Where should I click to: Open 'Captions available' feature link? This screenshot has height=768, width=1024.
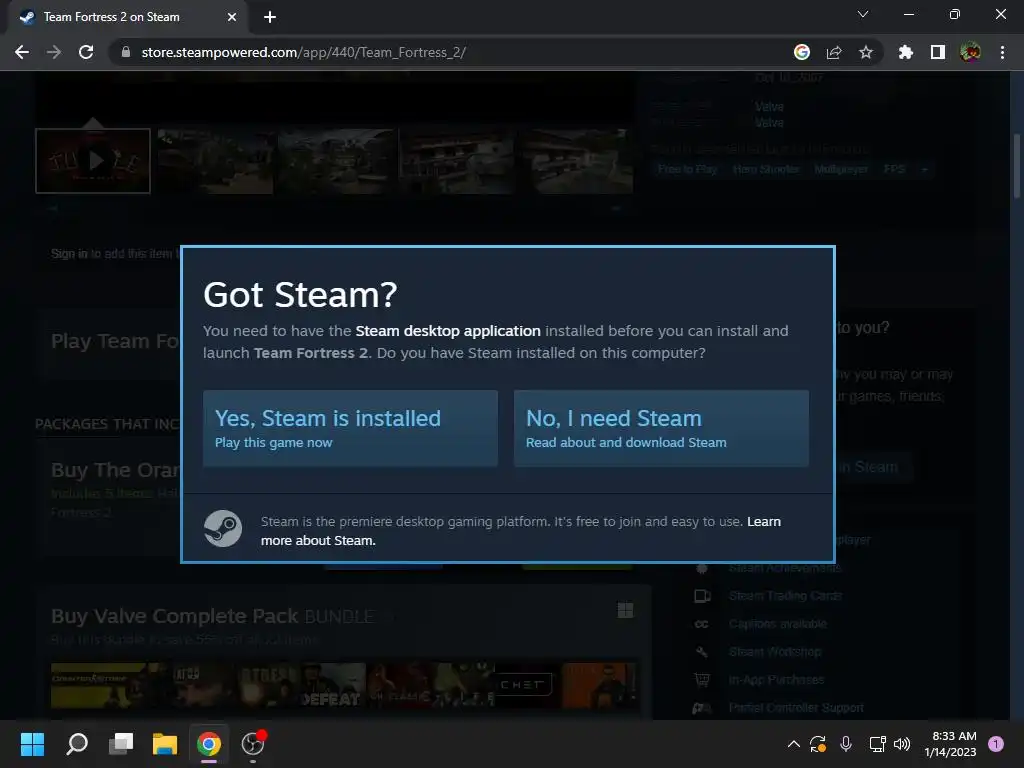(x=778, y=624)
